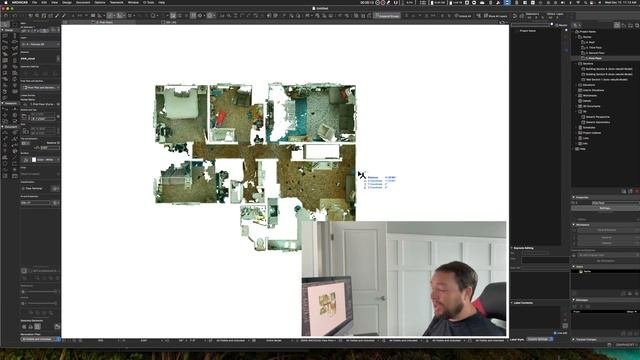Open the home story dropdown First Floor
The width and height of the screenshot is (640, 360).
(40, 104)
